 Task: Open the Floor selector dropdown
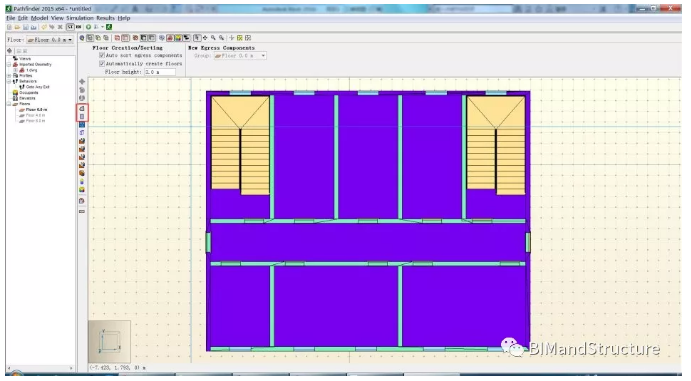pyautogui.click(x=50, y=40)
